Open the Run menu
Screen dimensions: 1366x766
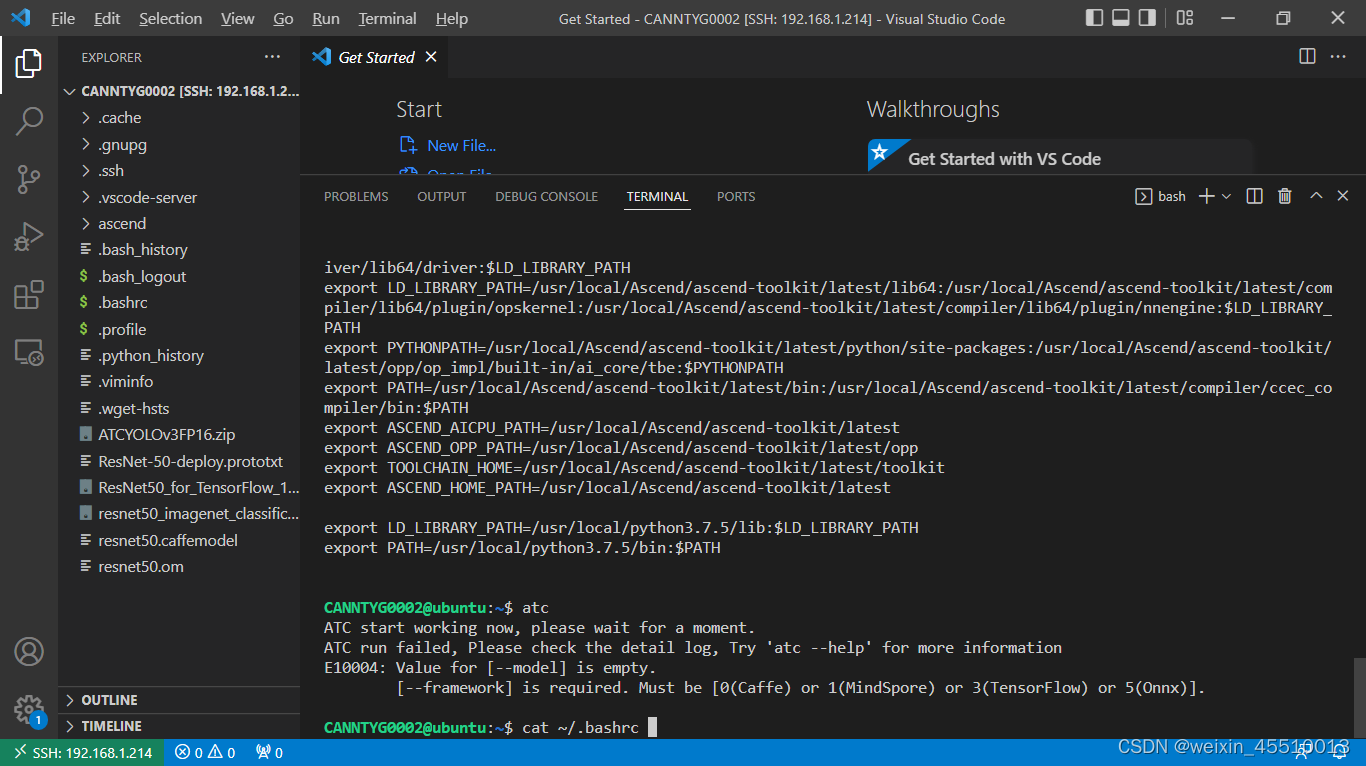coord(326,18)
